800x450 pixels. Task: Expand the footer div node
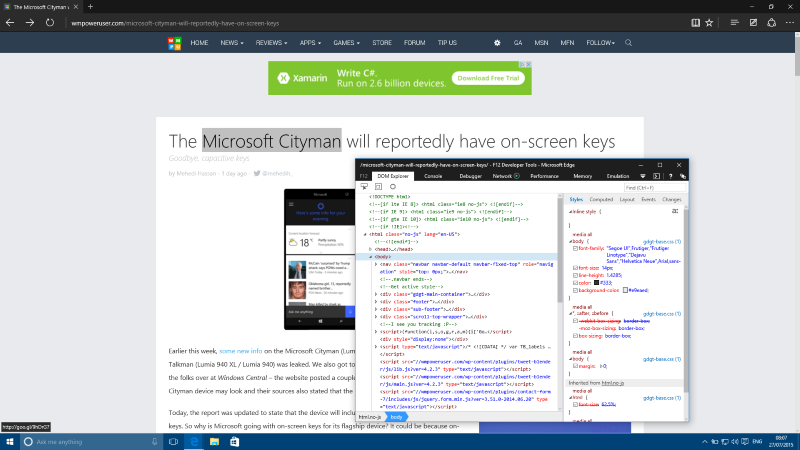coord(376,302)
